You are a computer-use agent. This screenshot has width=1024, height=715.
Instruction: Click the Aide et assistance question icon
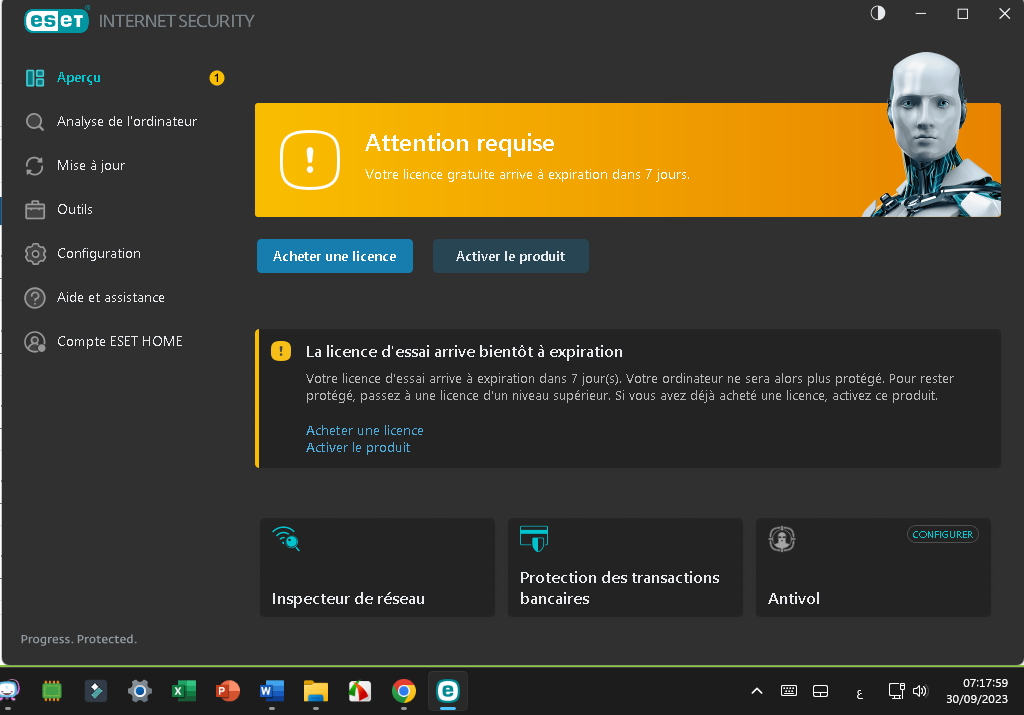35,298
